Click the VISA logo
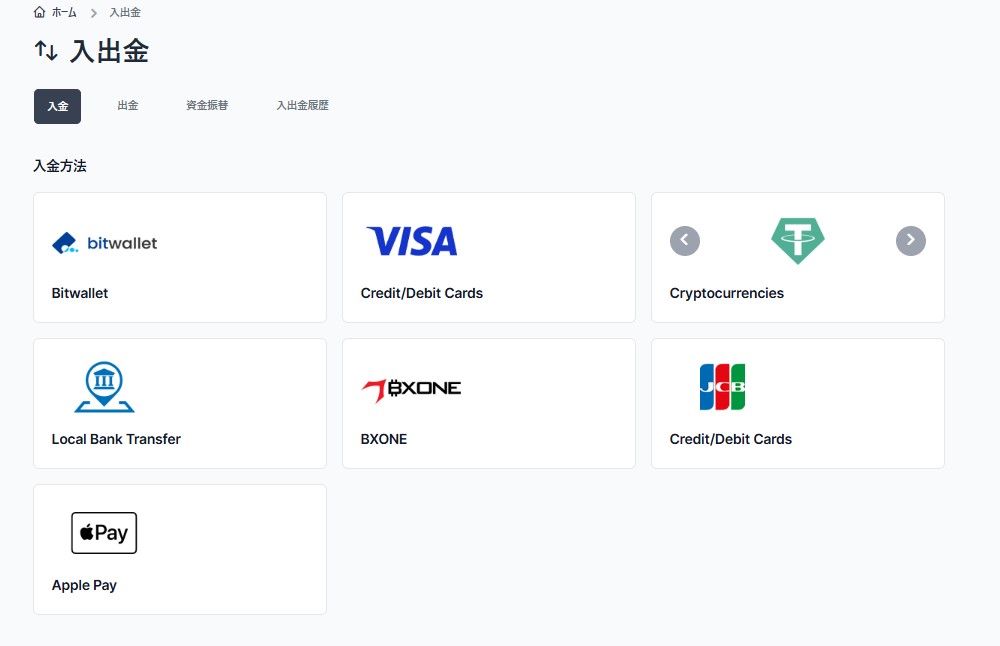The image size is (1000, 646). (412, 241)
